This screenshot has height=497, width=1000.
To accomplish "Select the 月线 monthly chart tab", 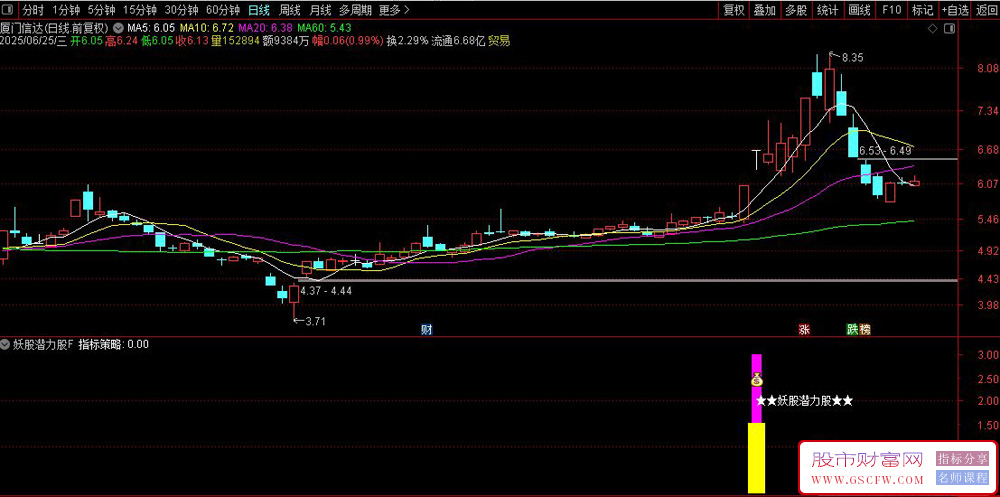I will (320, 10).
